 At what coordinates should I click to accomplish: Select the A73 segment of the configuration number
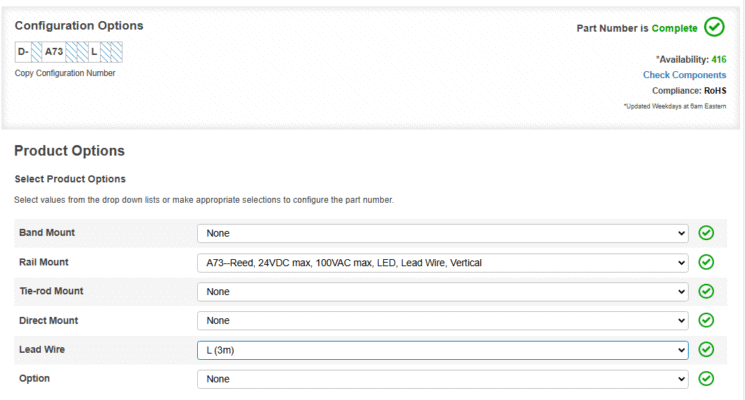[x=54, y=51]
